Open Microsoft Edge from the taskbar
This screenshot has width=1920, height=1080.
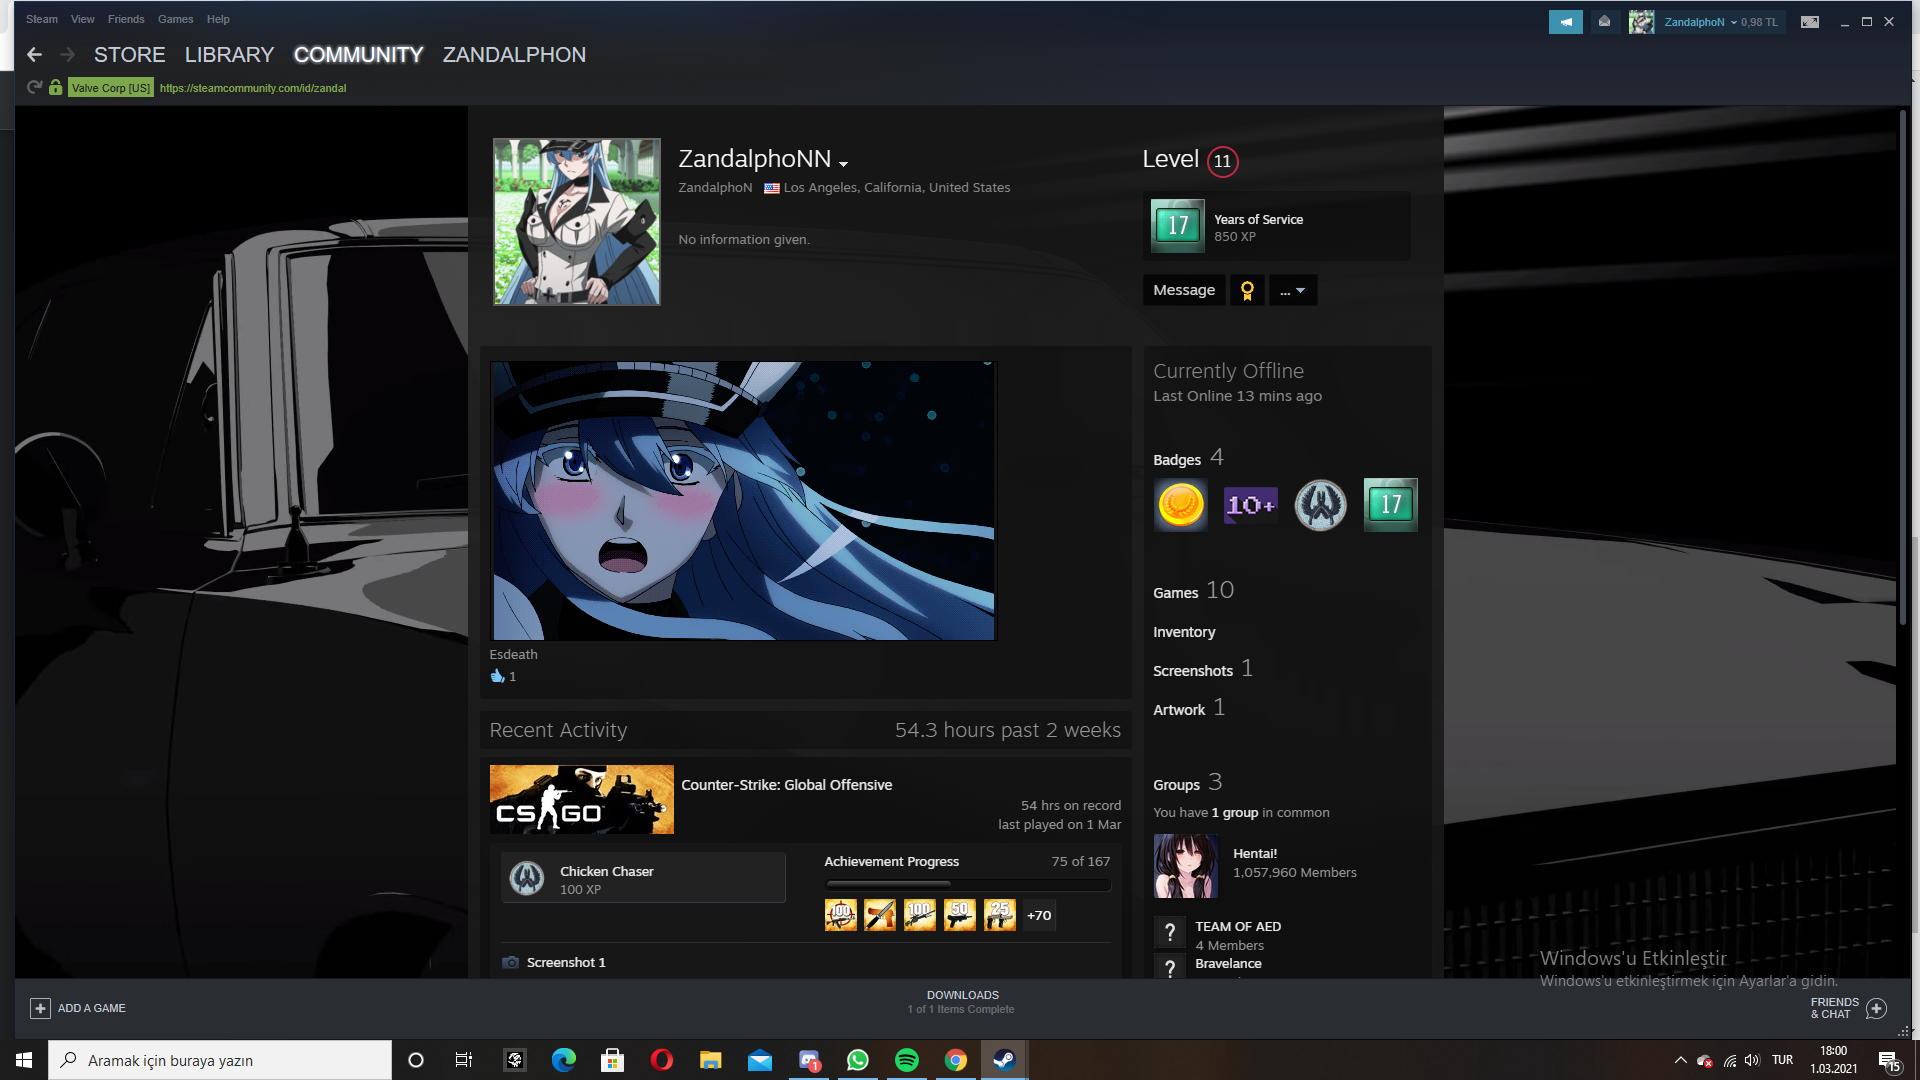(564, 1060)
